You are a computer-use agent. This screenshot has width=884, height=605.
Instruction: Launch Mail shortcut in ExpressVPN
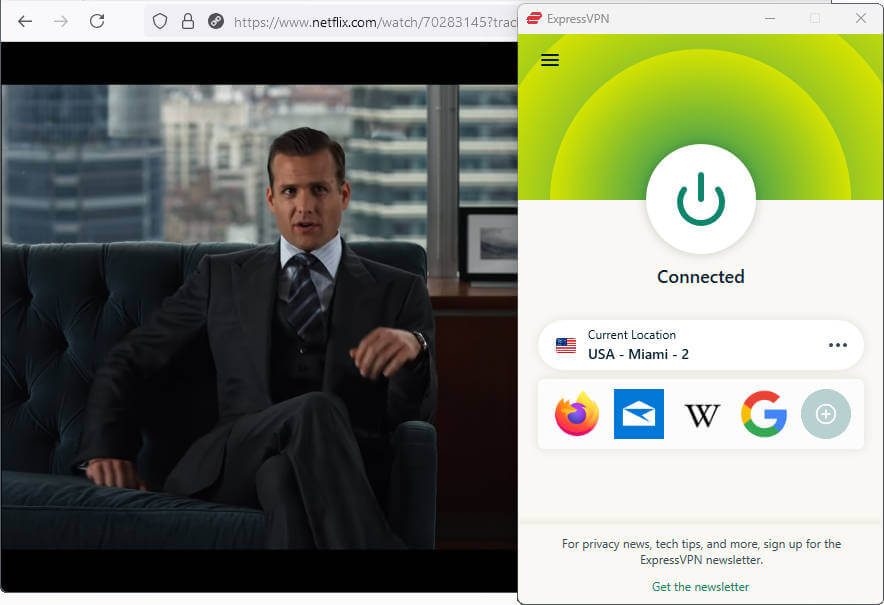638,414
